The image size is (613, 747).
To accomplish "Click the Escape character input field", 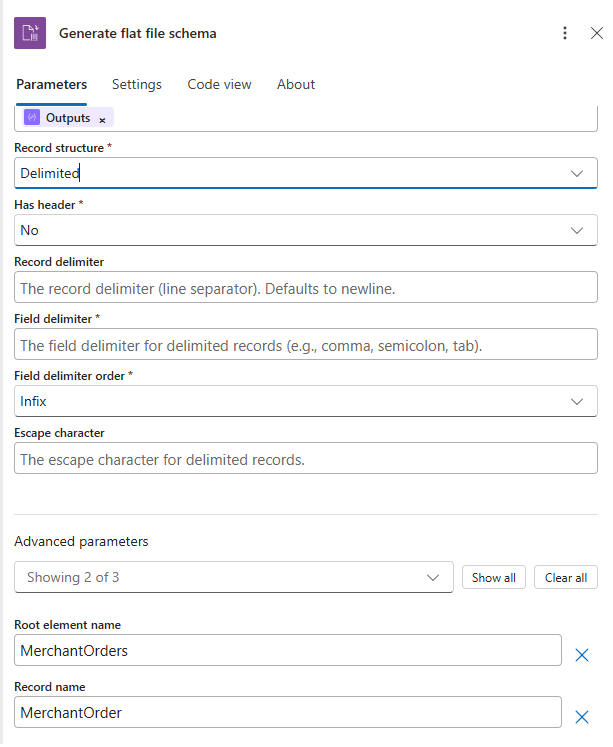I will pos(306,458).
